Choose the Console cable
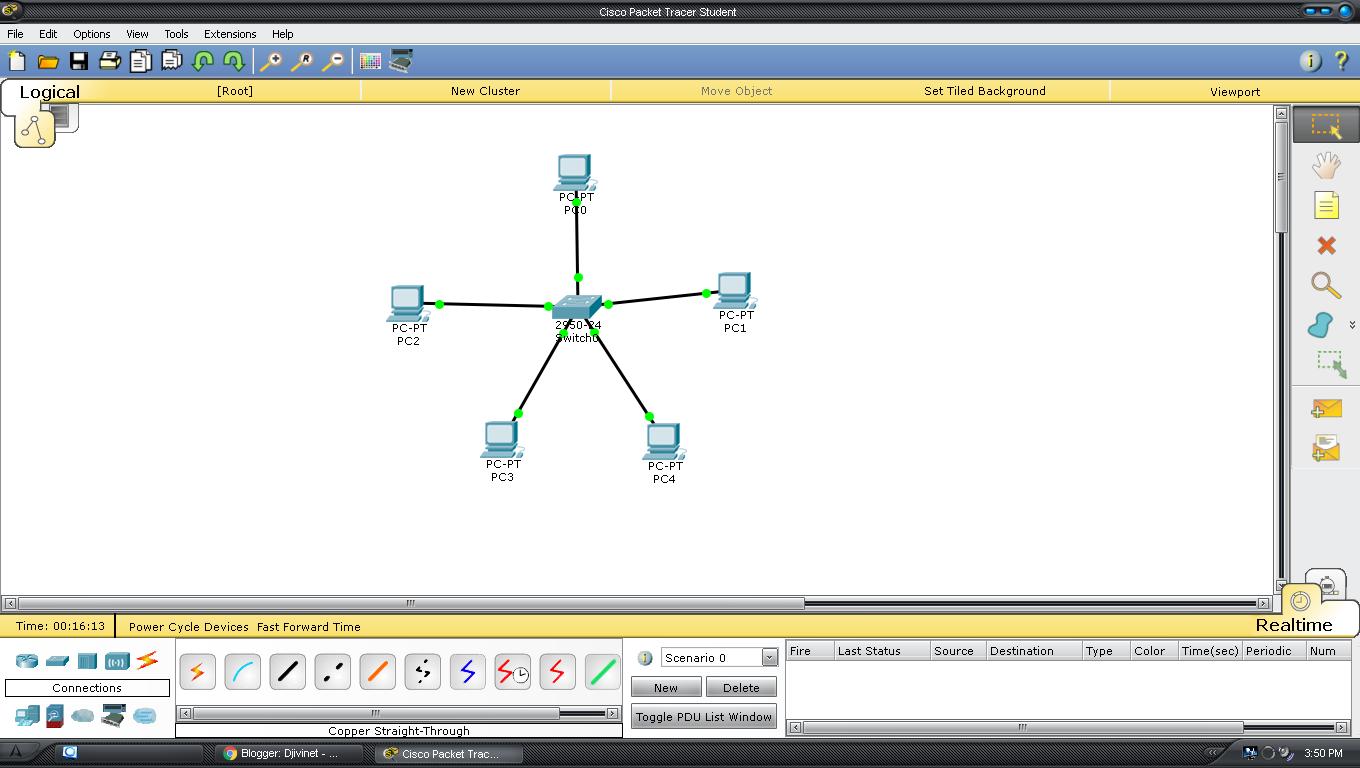Image resolution: width=1360 pixels, height=768 pixels. tap(242, 672)
